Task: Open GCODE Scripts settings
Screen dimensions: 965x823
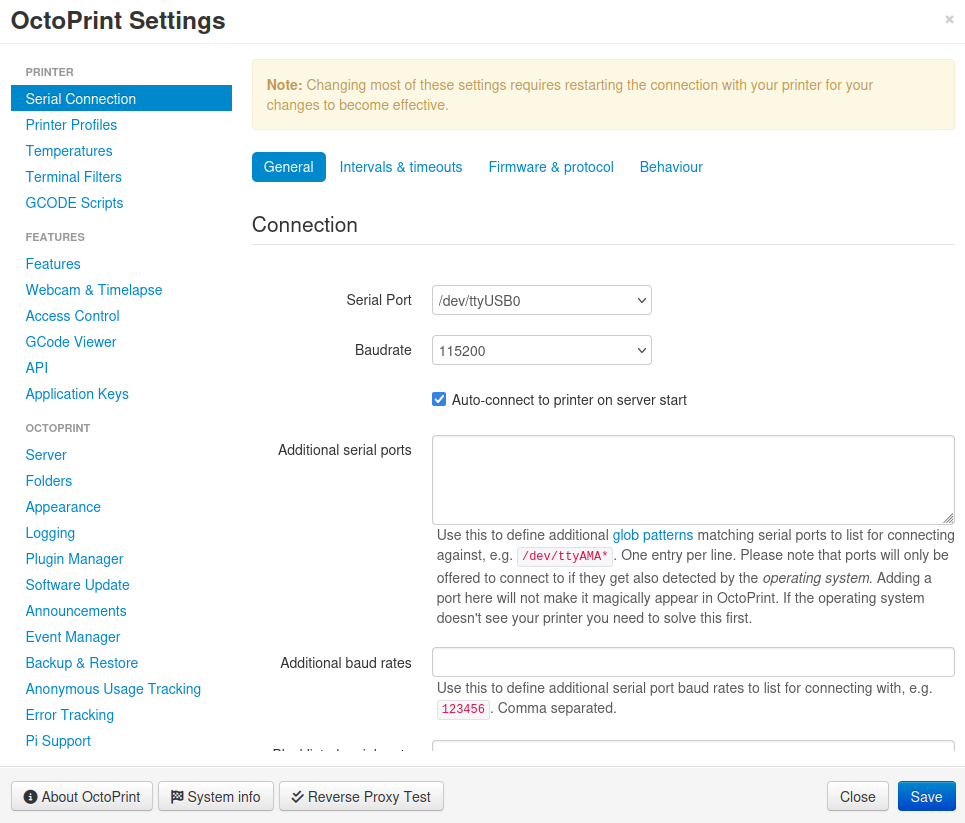Action: [x=74, y=203]
